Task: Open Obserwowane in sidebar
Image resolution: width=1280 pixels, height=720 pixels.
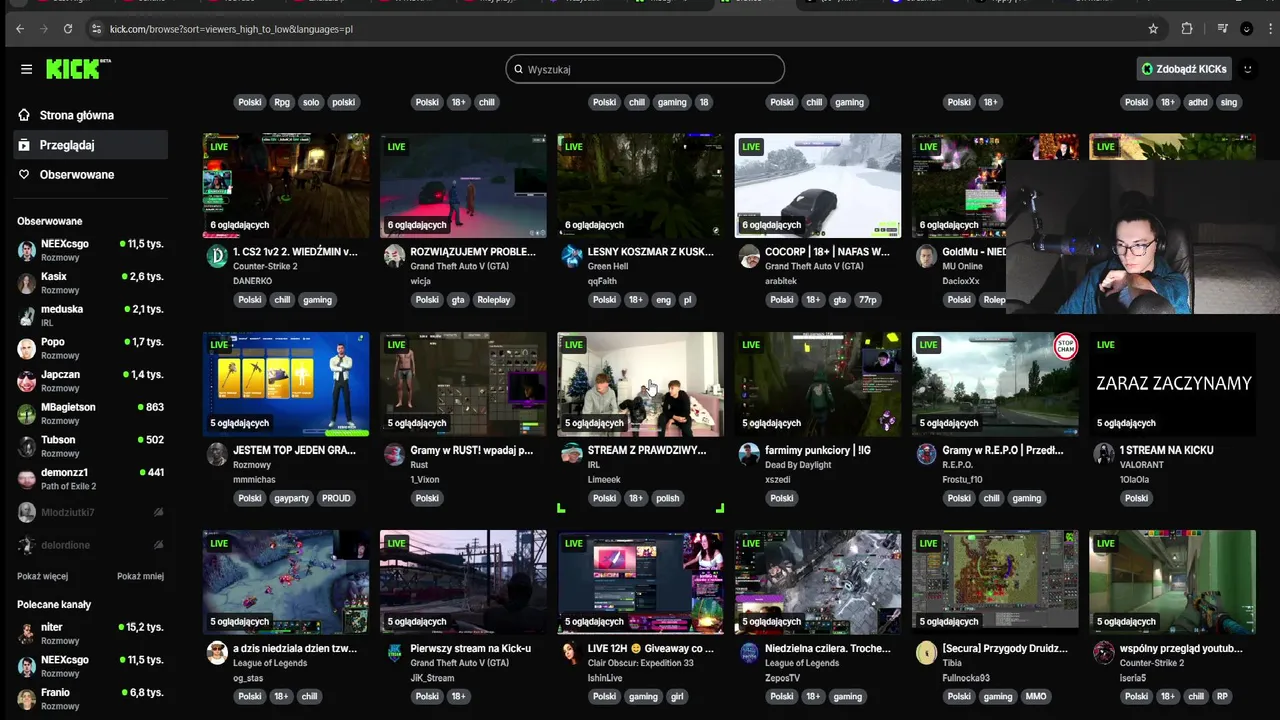Action: (x=90, y=174)
